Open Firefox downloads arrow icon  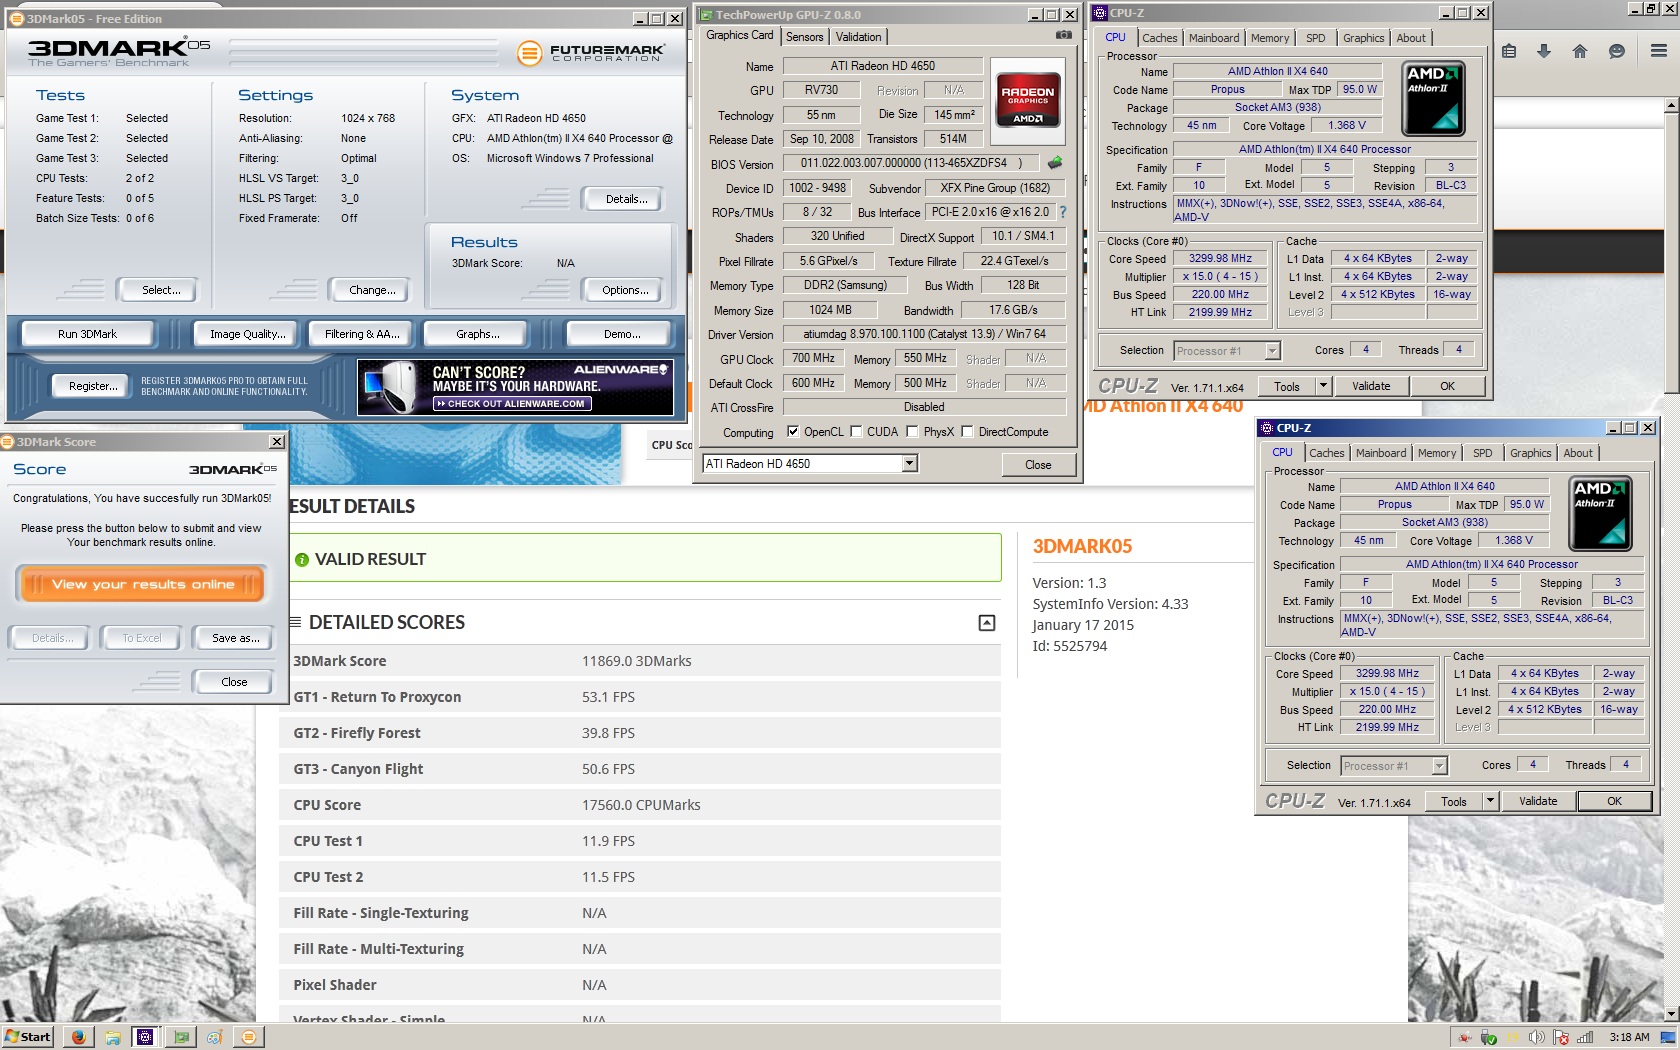pyautogui.click(x=1544, y=51)
